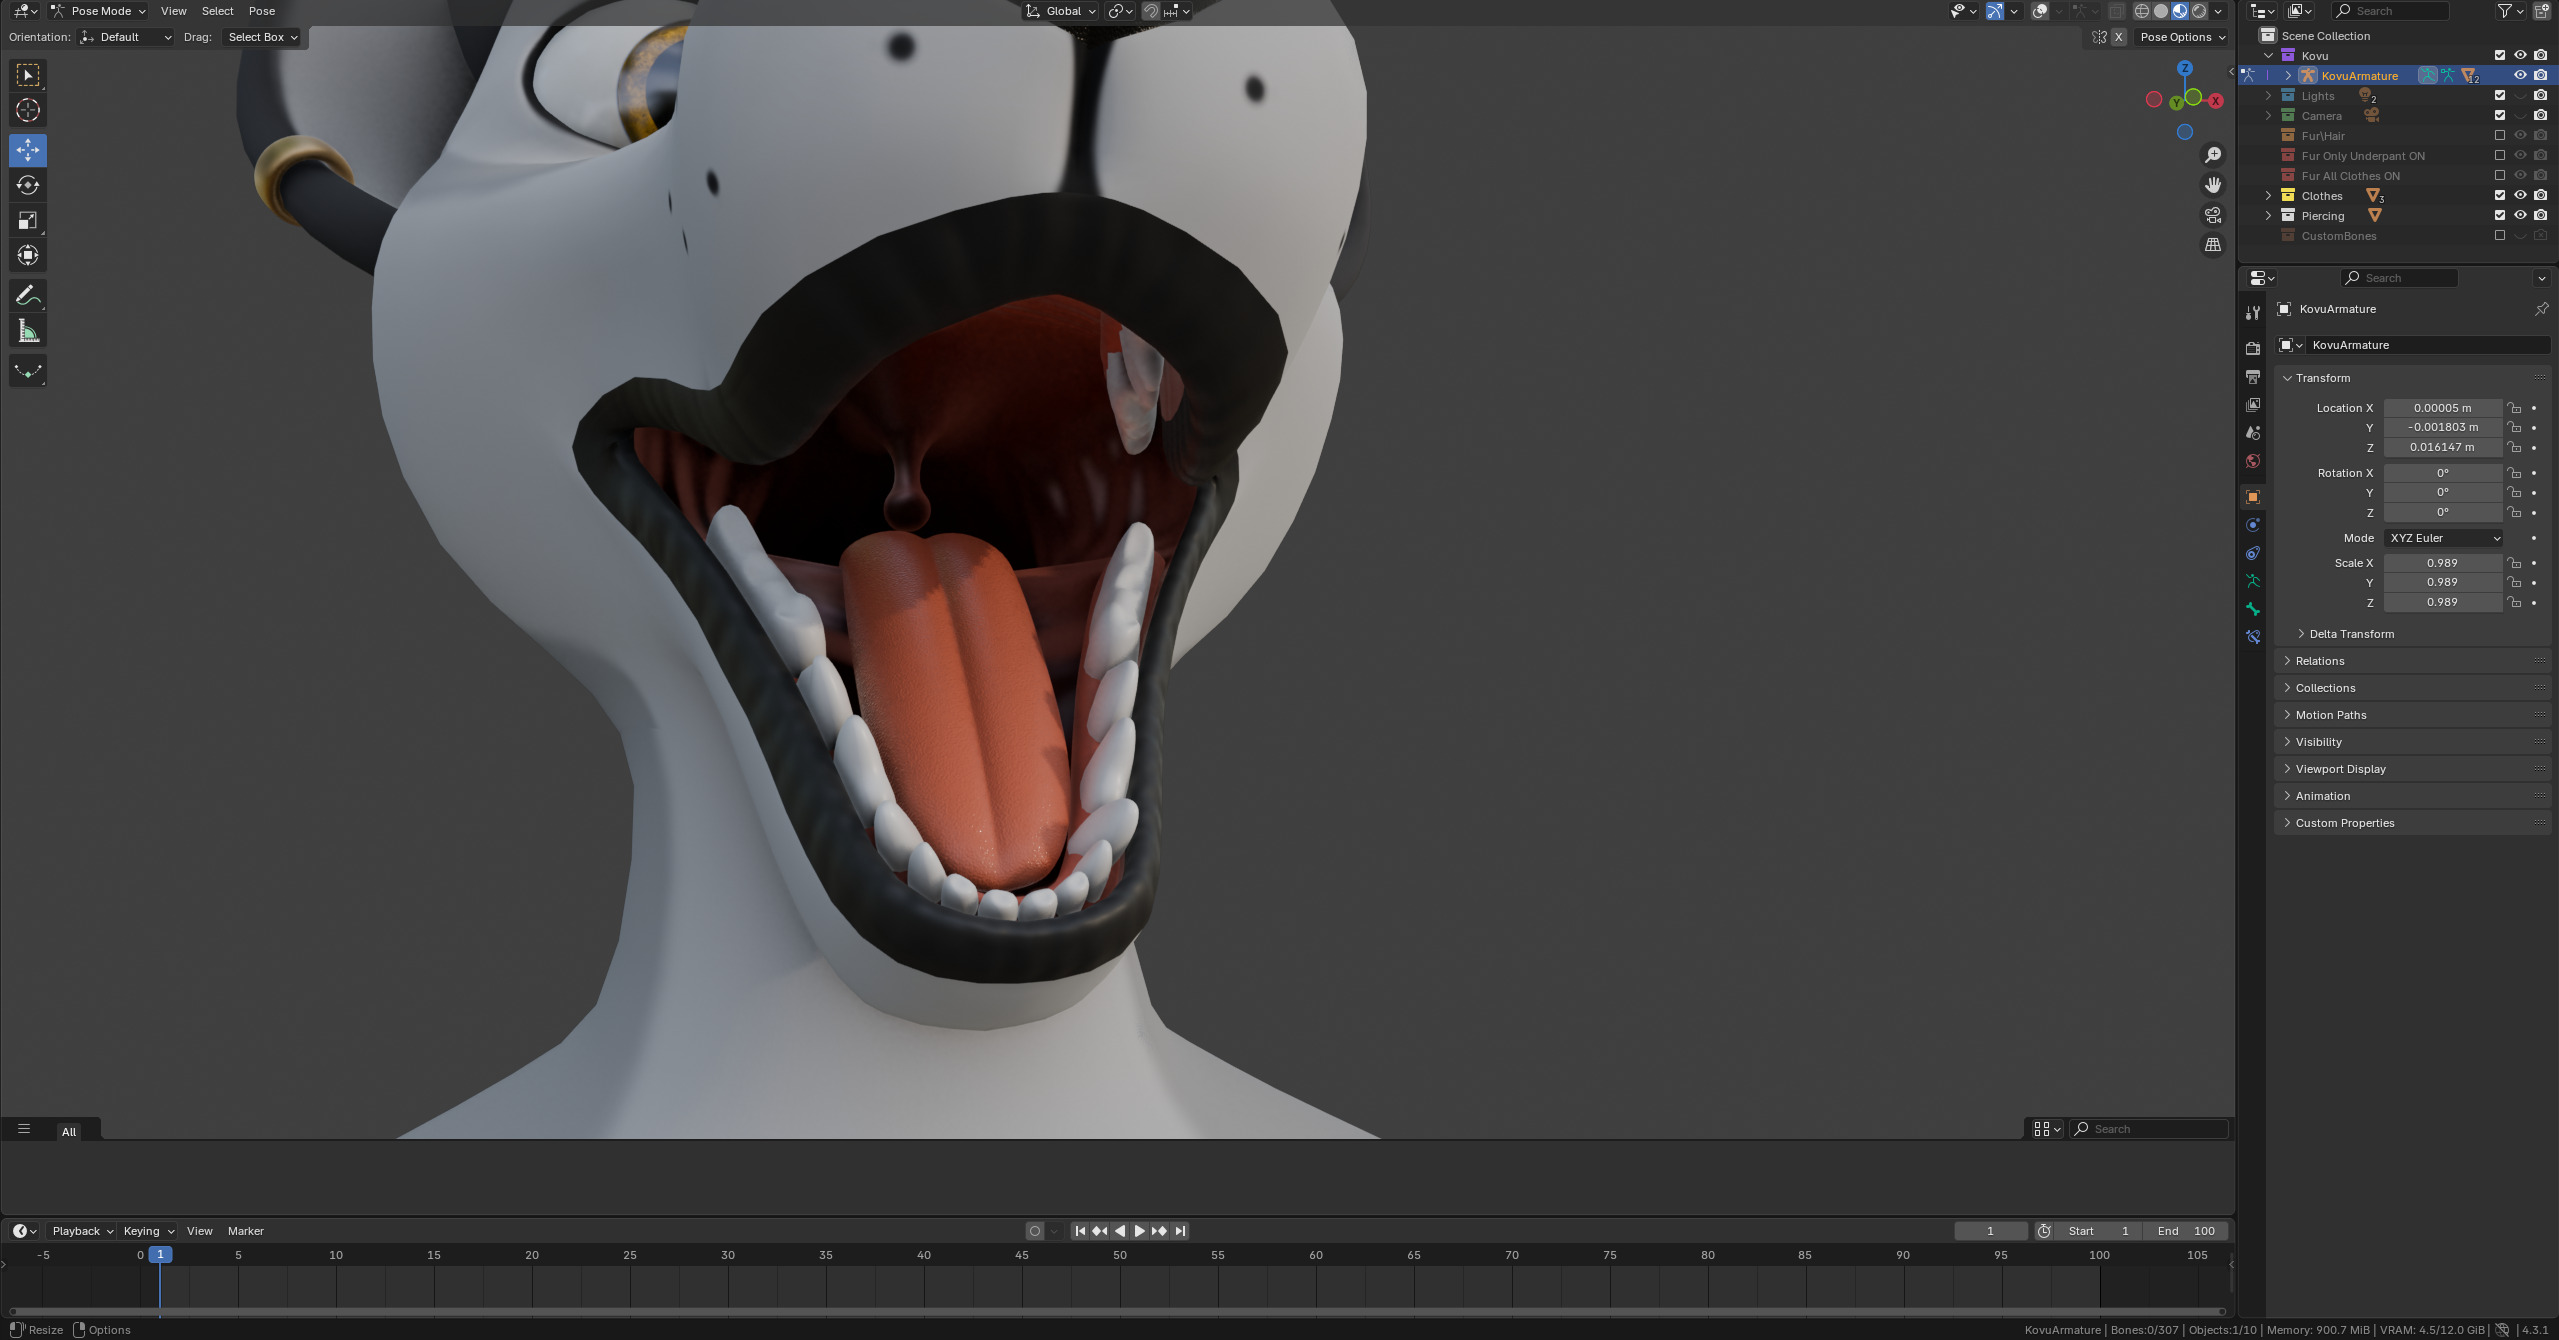The image size is (2559, 1340).
Task: Open the Bone properties tab
Action: coord(2252,608)
